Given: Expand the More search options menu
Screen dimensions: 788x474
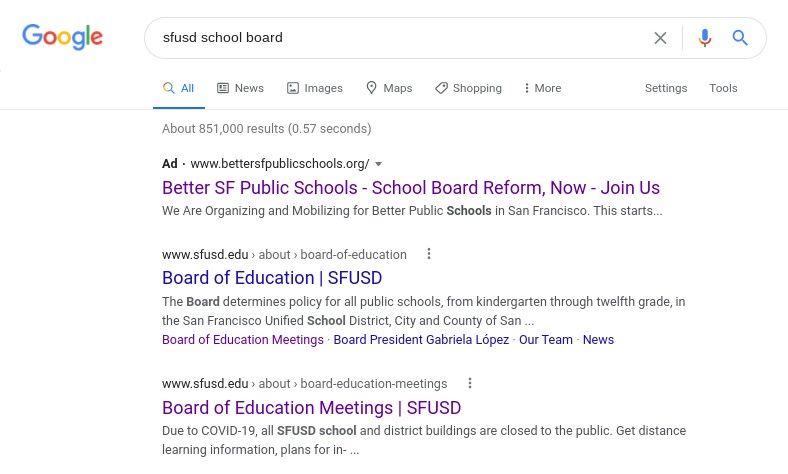Looking at the screenshot, I should [x=542, y=88].
